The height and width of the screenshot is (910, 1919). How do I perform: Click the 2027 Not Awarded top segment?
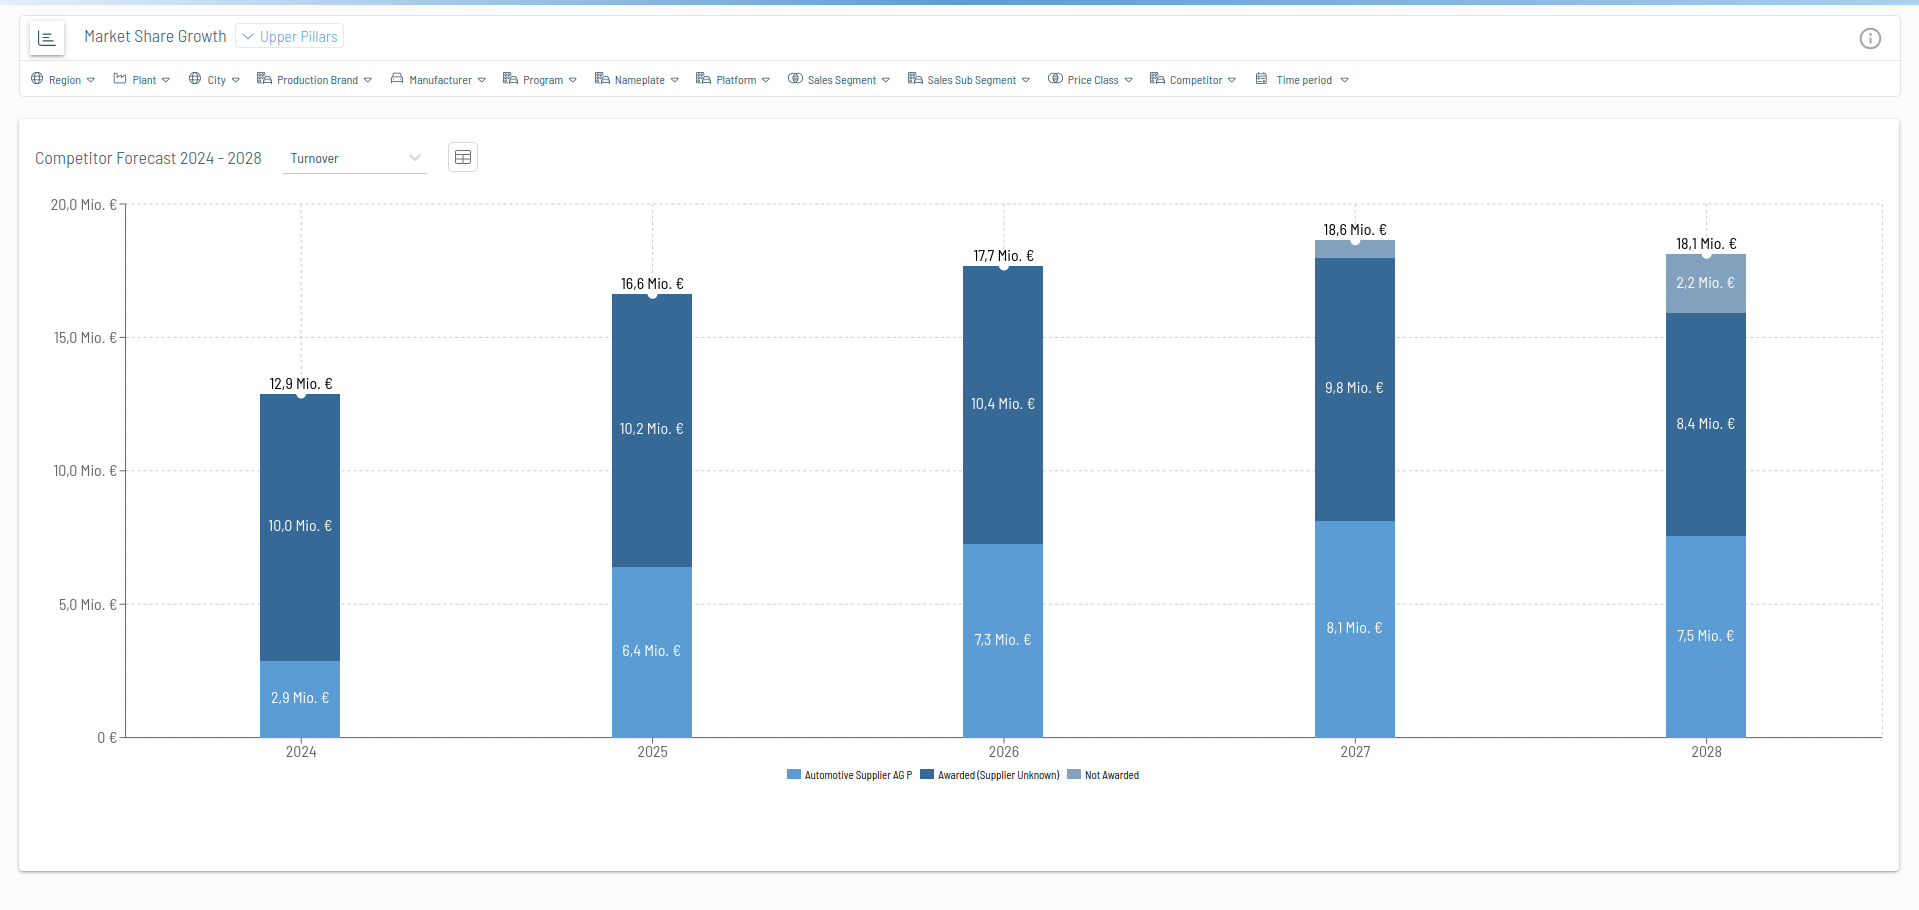(1355, 250)
